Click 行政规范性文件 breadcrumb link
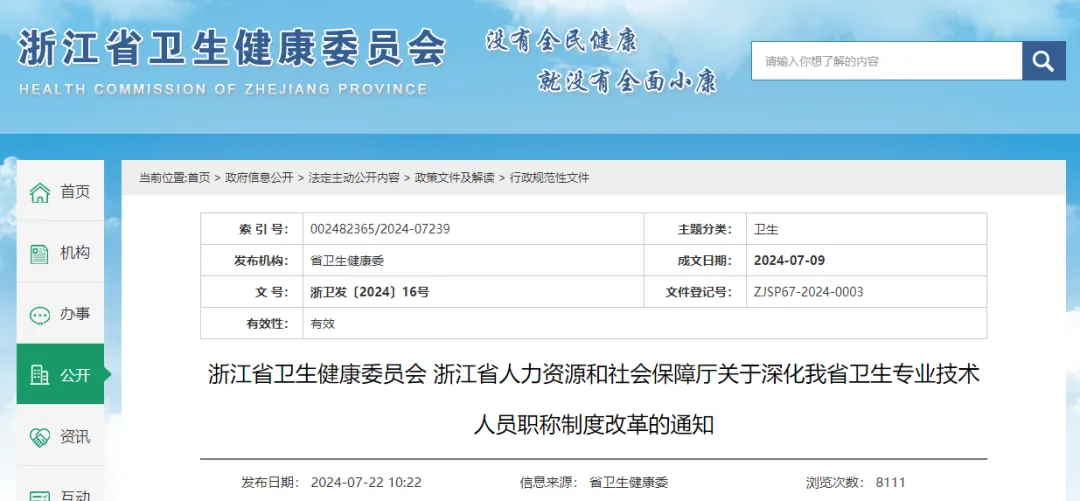Image resolution: width=1080 pixels, height=501 pixels. (x=549, y=178)
